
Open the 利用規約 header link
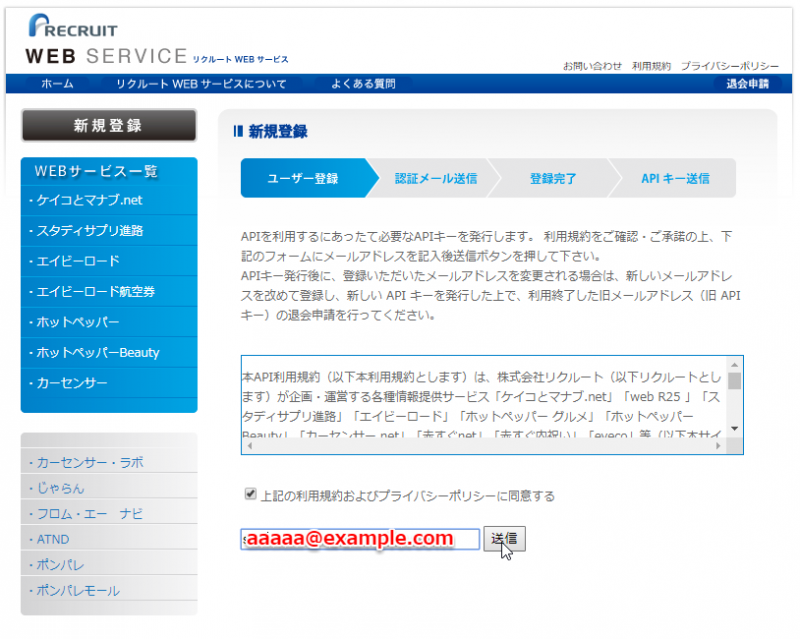click(651, 66)
